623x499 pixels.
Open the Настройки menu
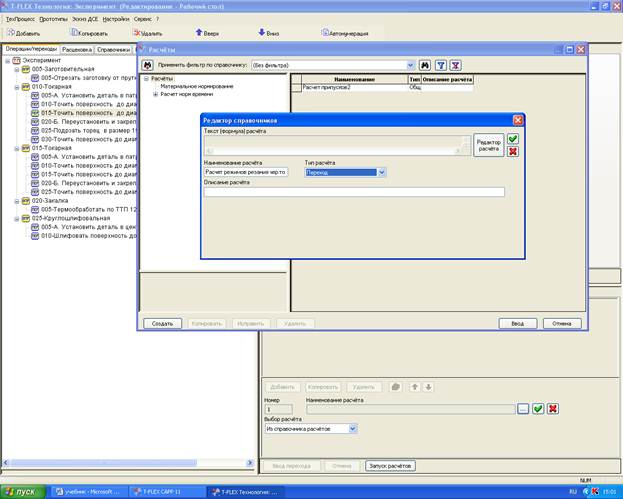tap(116, 19)
